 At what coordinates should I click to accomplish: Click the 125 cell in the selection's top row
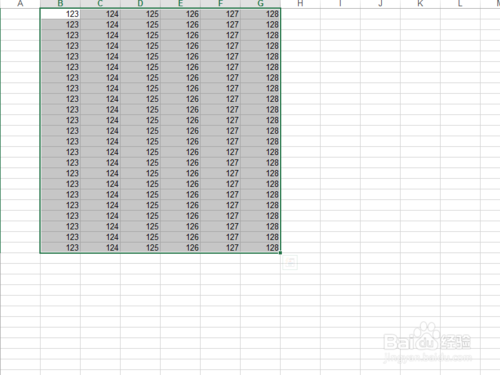140,14
